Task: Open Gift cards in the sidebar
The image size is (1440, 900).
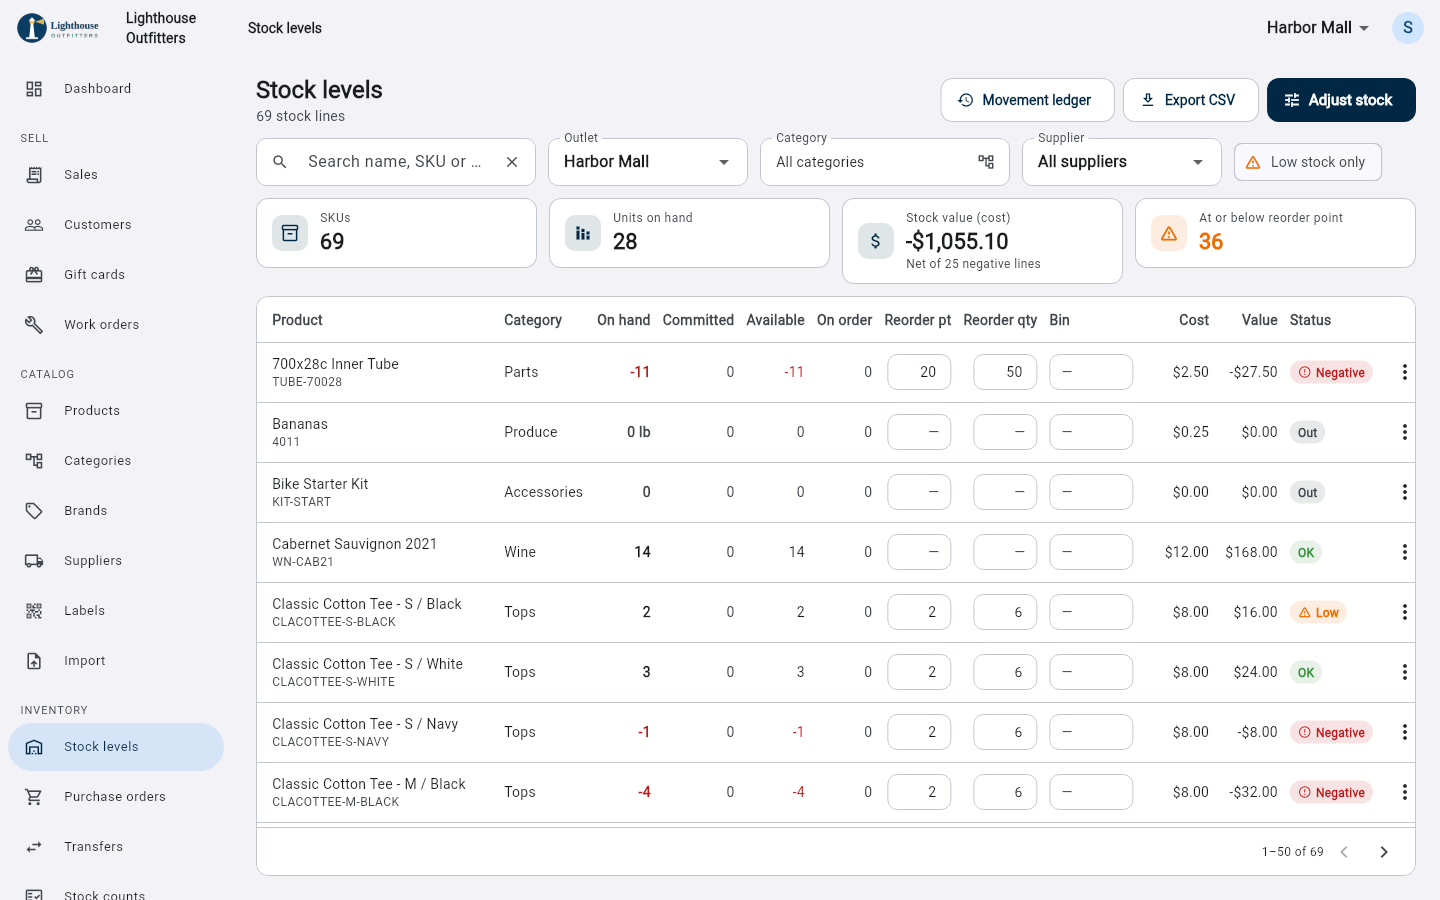Action: 116,275
